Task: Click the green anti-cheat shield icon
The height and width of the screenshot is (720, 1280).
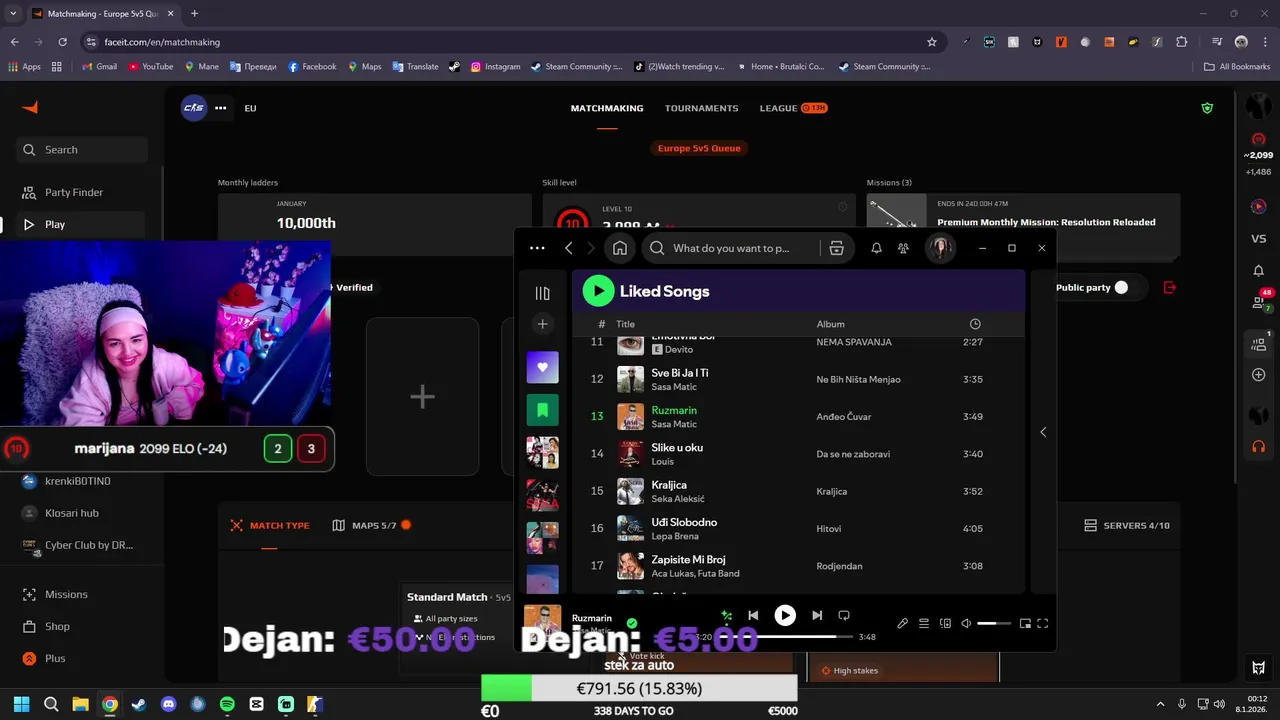Action: [x=1207, y=108]
